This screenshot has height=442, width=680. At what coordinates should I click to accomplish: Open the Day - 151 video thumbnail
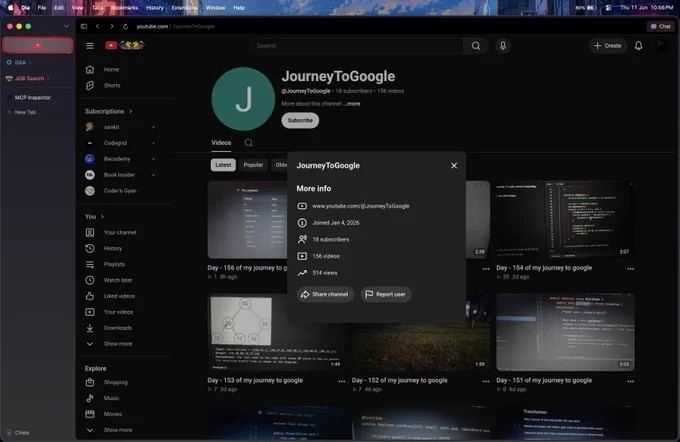coord(566,332)
